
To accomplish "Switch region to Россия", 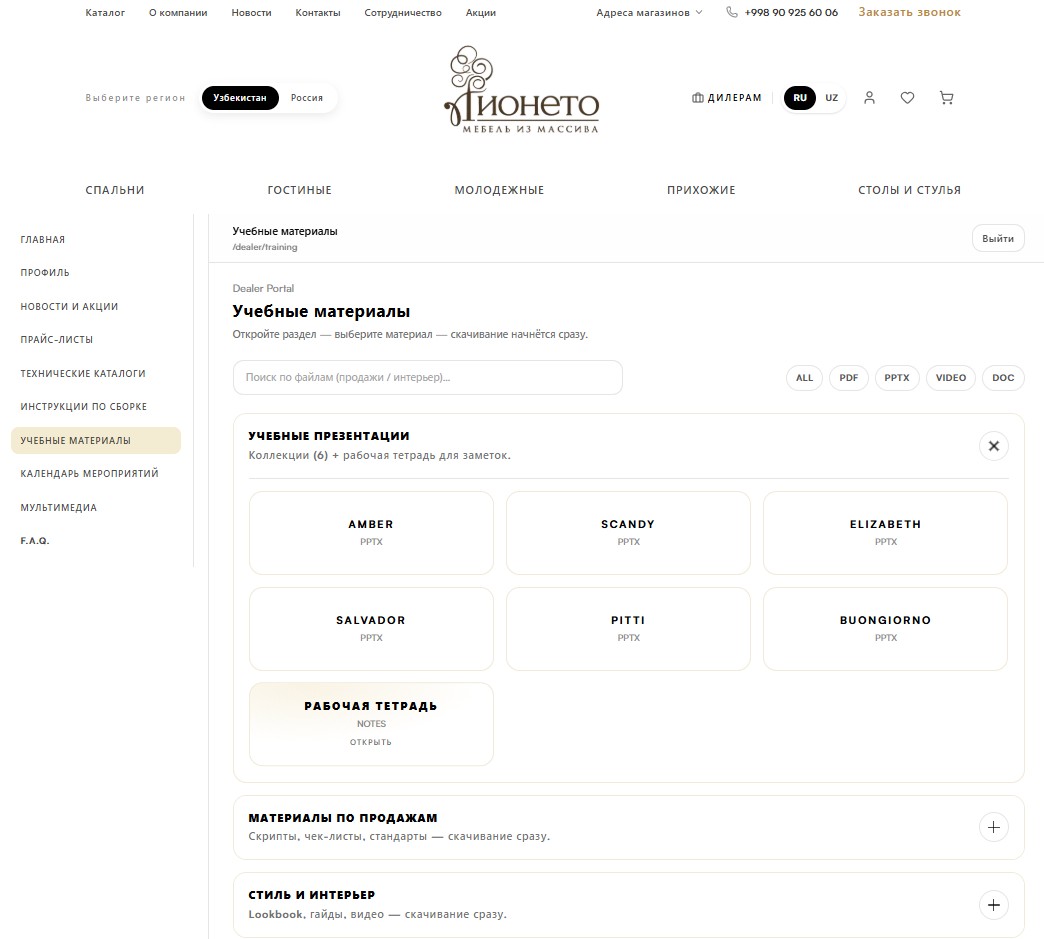I will pos(307,98).
